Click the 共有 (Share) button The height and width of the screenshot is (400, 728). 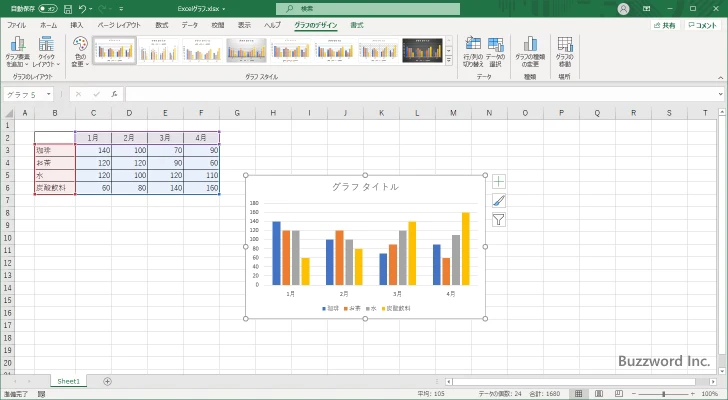click(665, 26)
